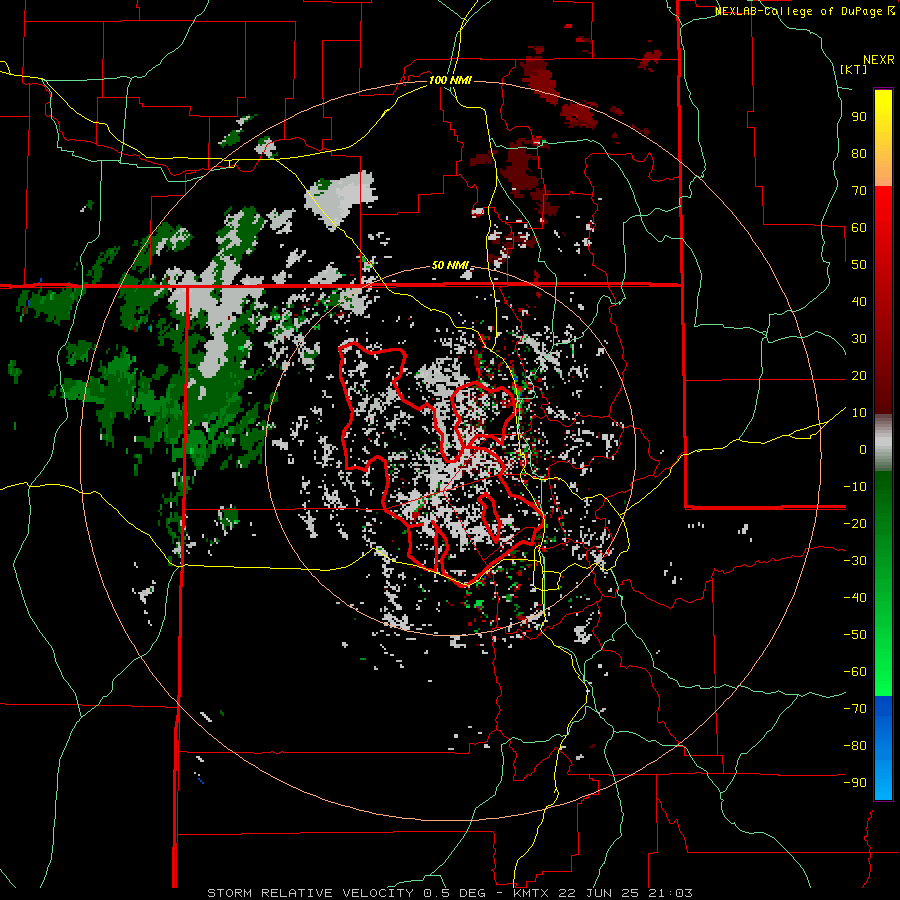Click the "KMTX" station identifier
The height and width of the screenshot is (900, 900).
530,893
